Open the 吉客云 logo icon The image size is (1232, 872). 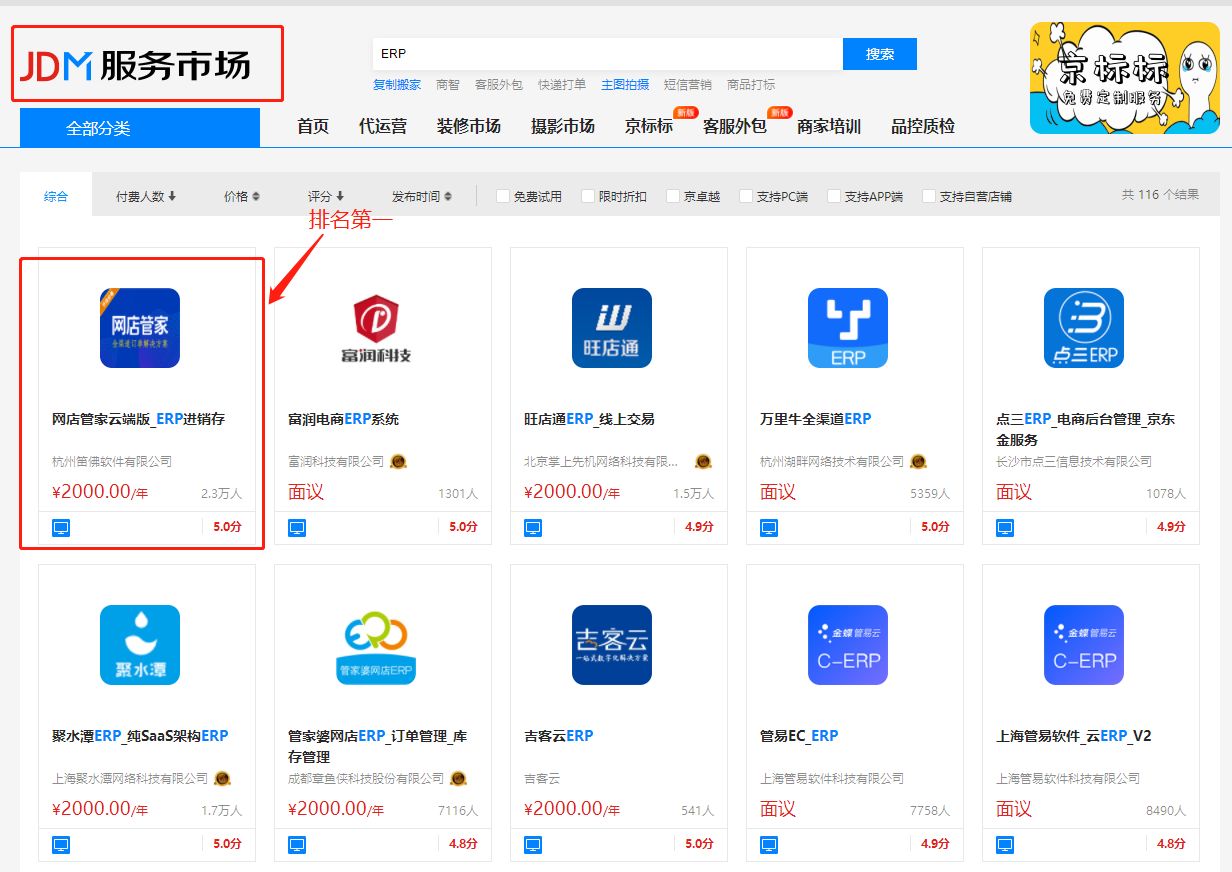612,645
